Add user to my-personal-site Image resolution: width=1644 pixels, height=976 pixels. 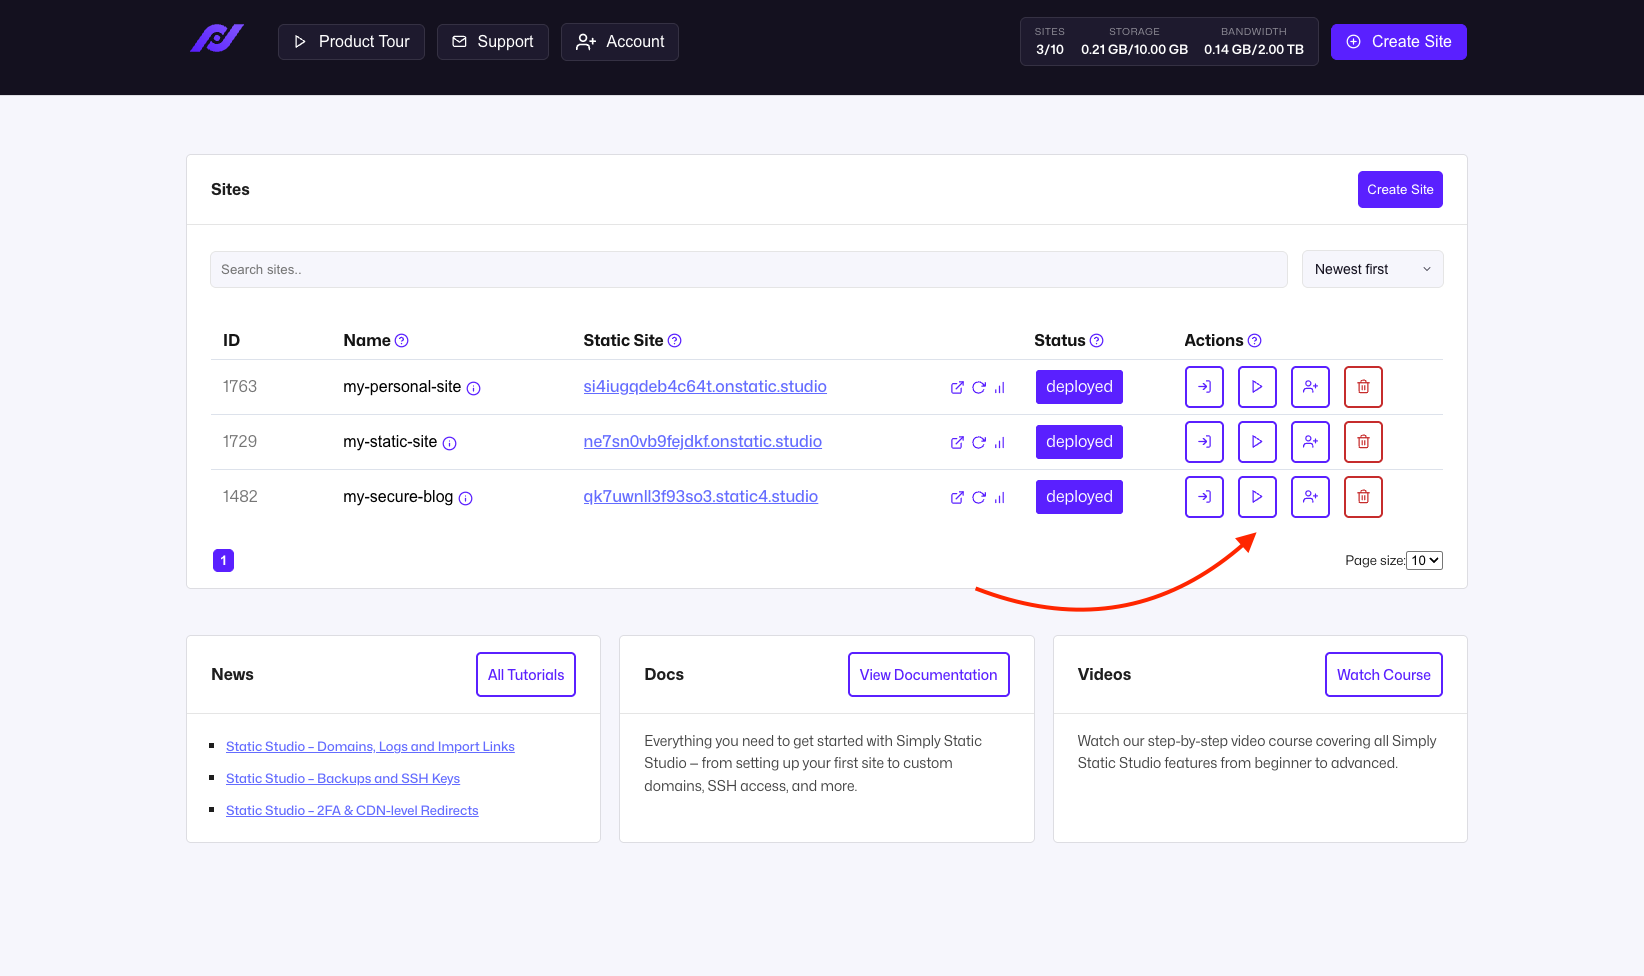tap(1310, 387)
